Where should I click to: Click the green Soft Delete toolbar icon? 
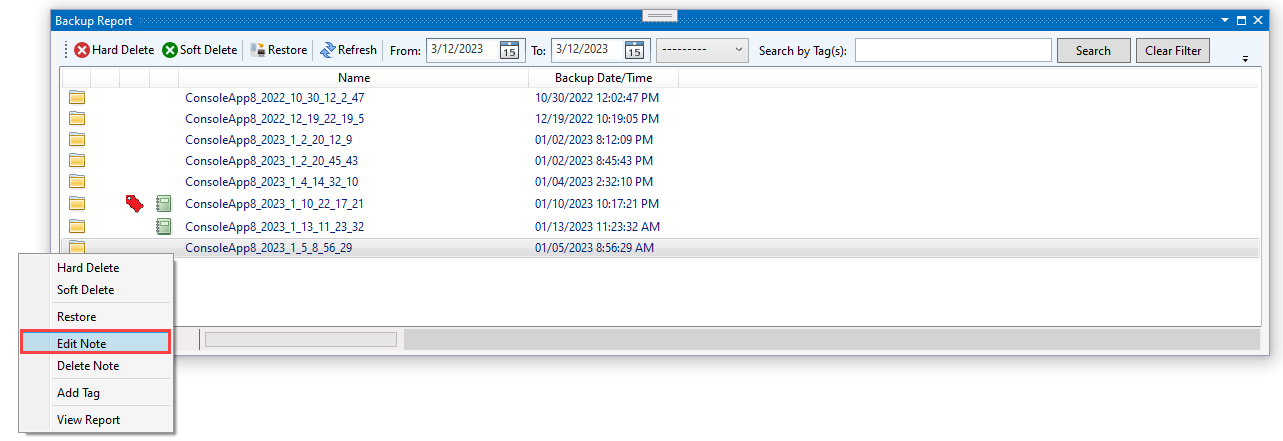click(170, 50)
